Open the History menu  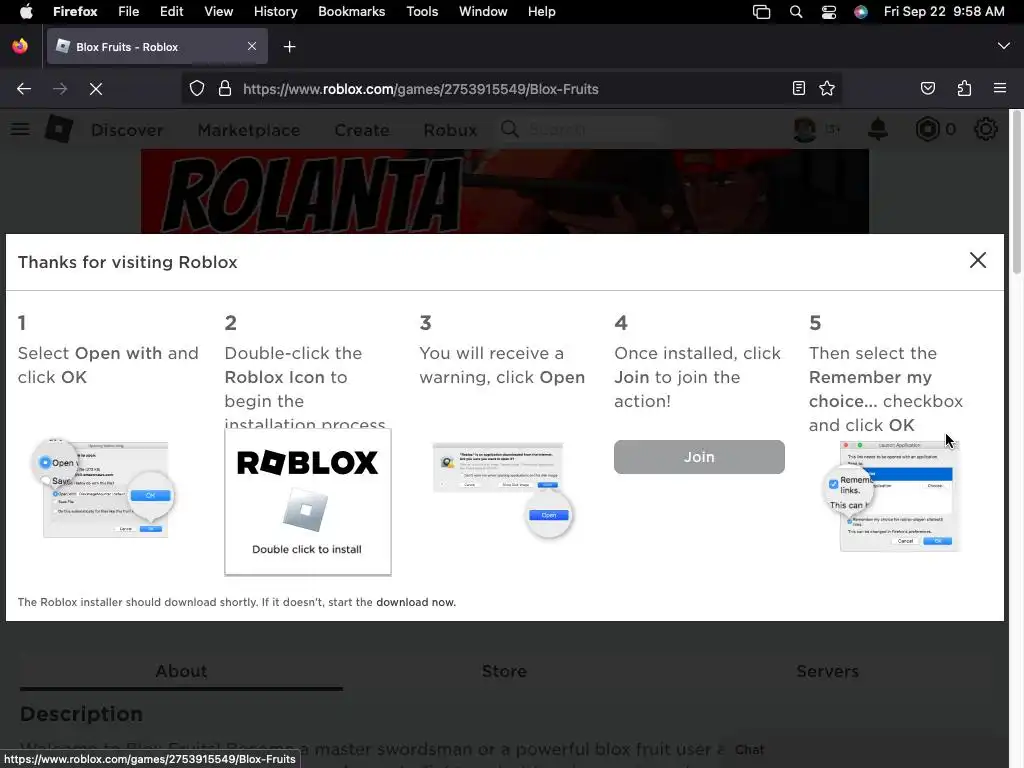pos(276,12)
